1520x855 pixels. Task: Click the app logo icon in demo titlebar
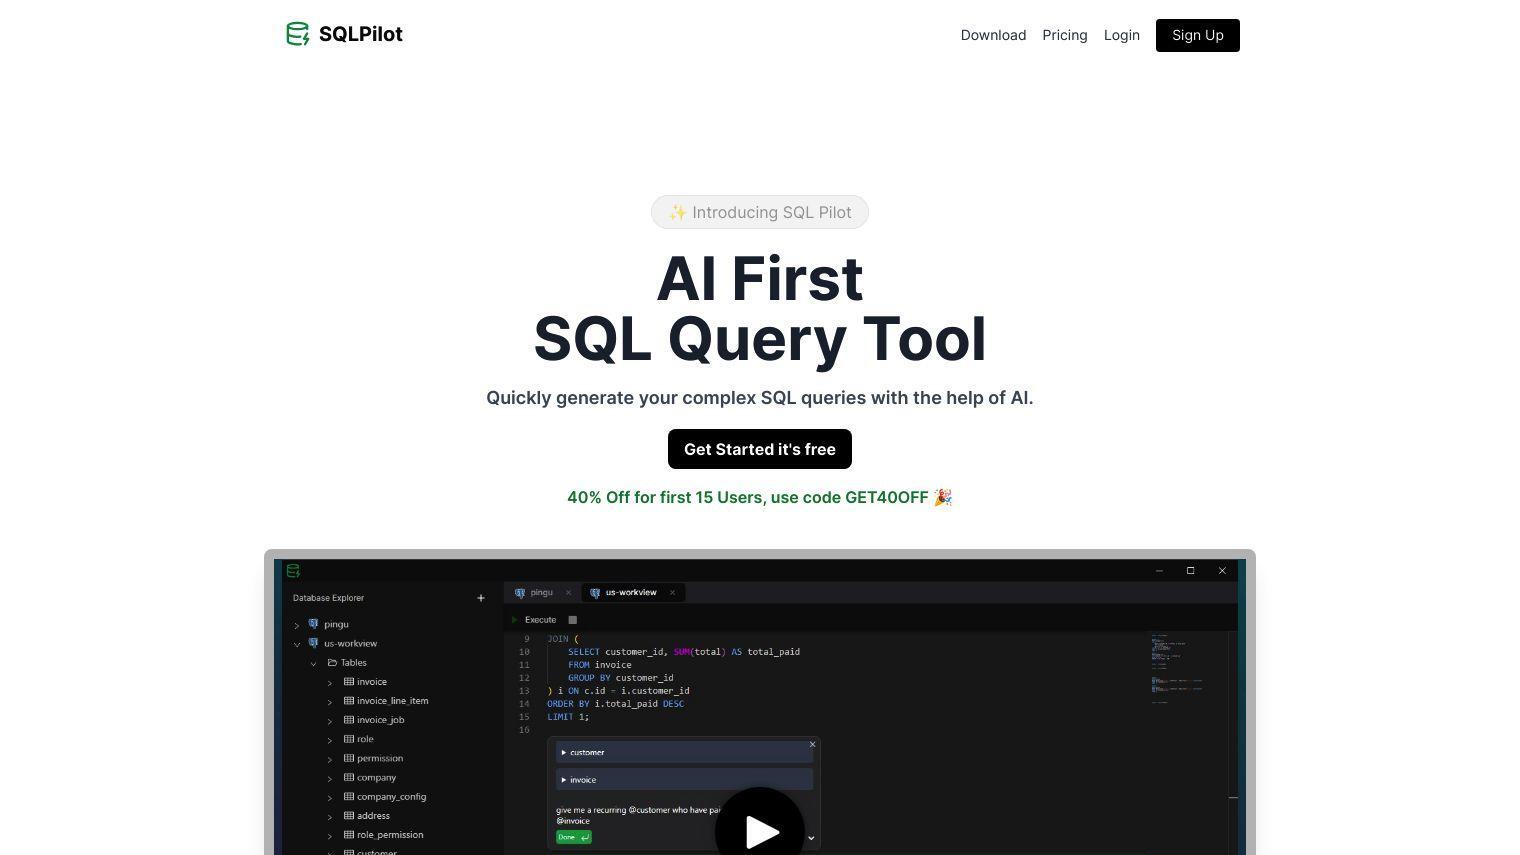click(x=293, y=571)
